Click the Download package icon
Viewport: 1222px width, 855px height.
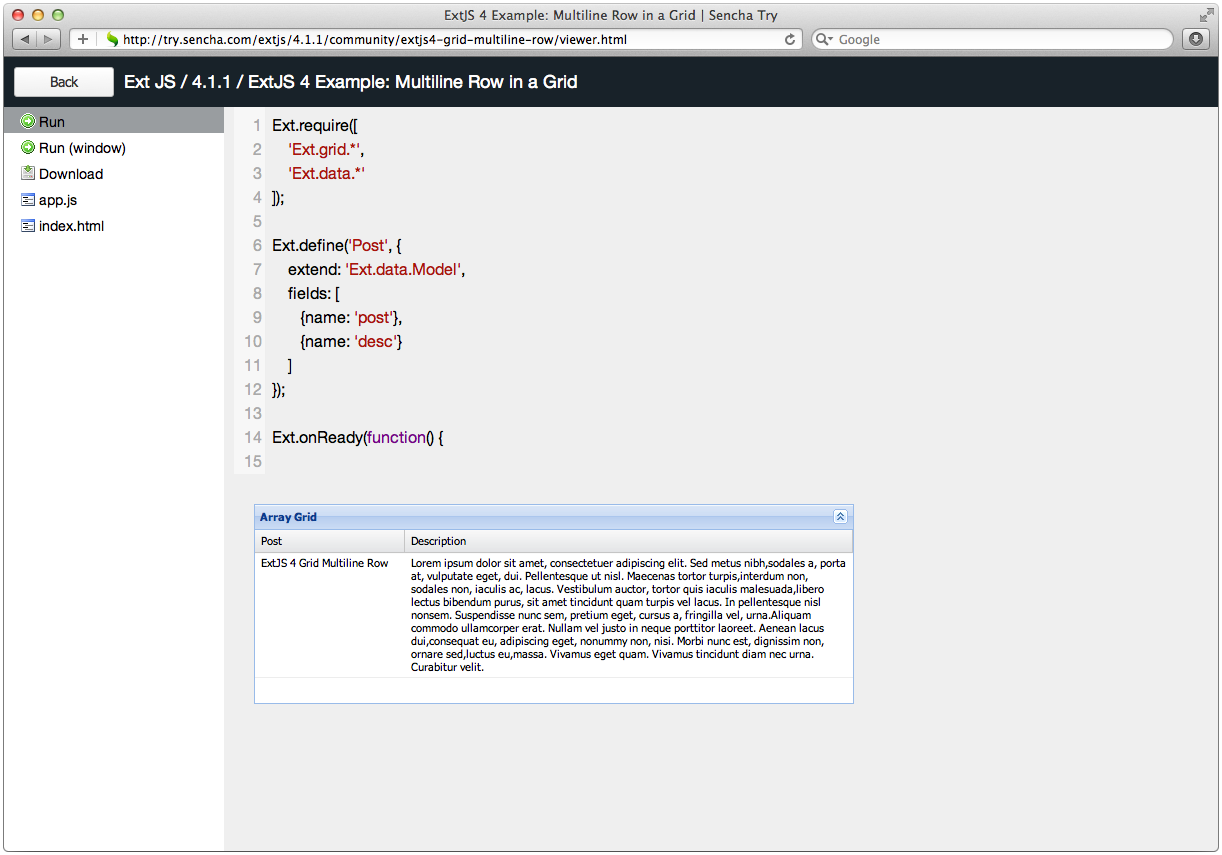point(28,174)
